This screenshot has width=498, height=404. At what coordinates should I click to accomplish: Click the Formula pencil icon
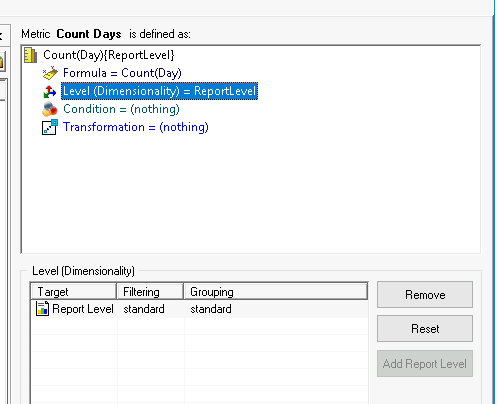click(50, 73)
